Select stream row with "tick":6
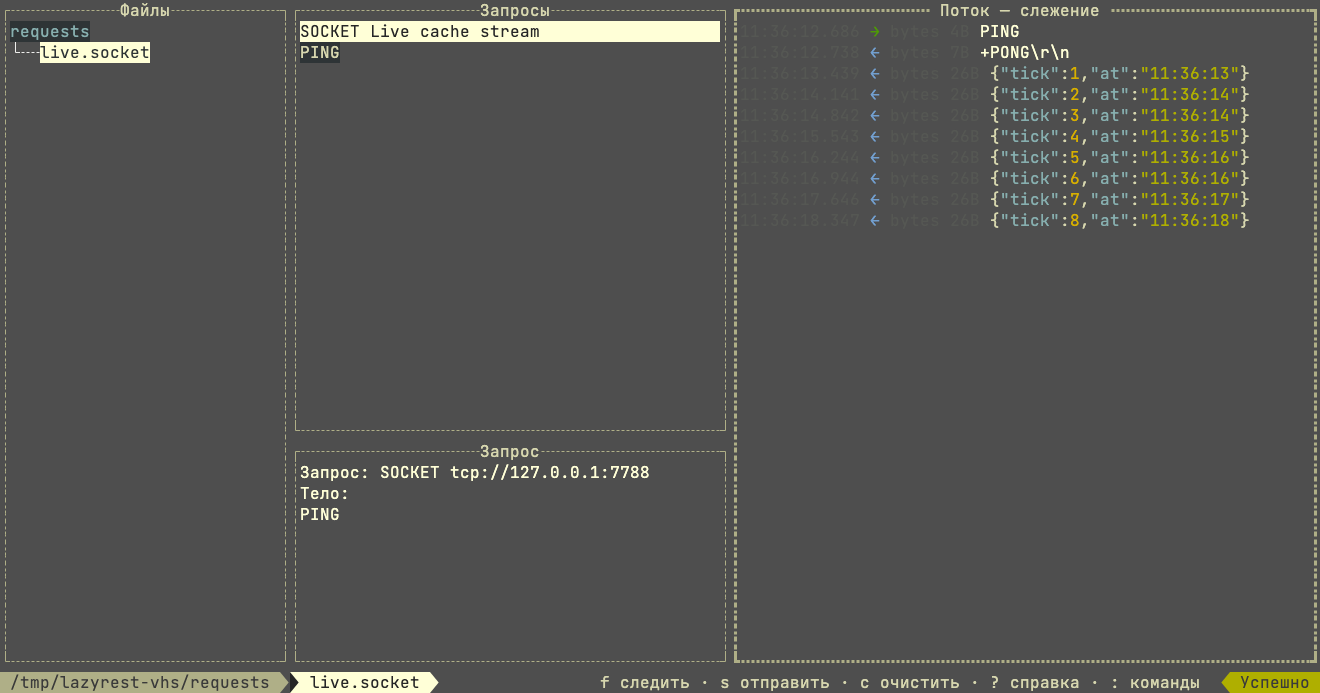This screenshot has height=693, width=1320. click(995, 179)
